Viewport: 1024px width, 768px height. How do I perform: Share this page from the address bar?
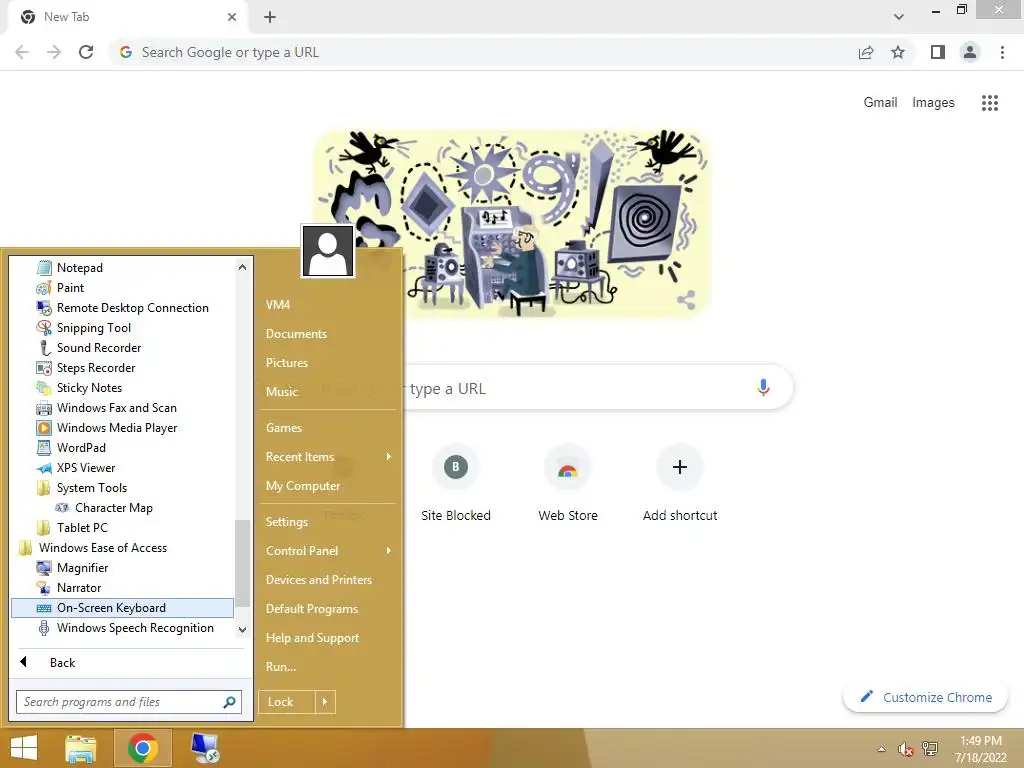click(866, 52)
